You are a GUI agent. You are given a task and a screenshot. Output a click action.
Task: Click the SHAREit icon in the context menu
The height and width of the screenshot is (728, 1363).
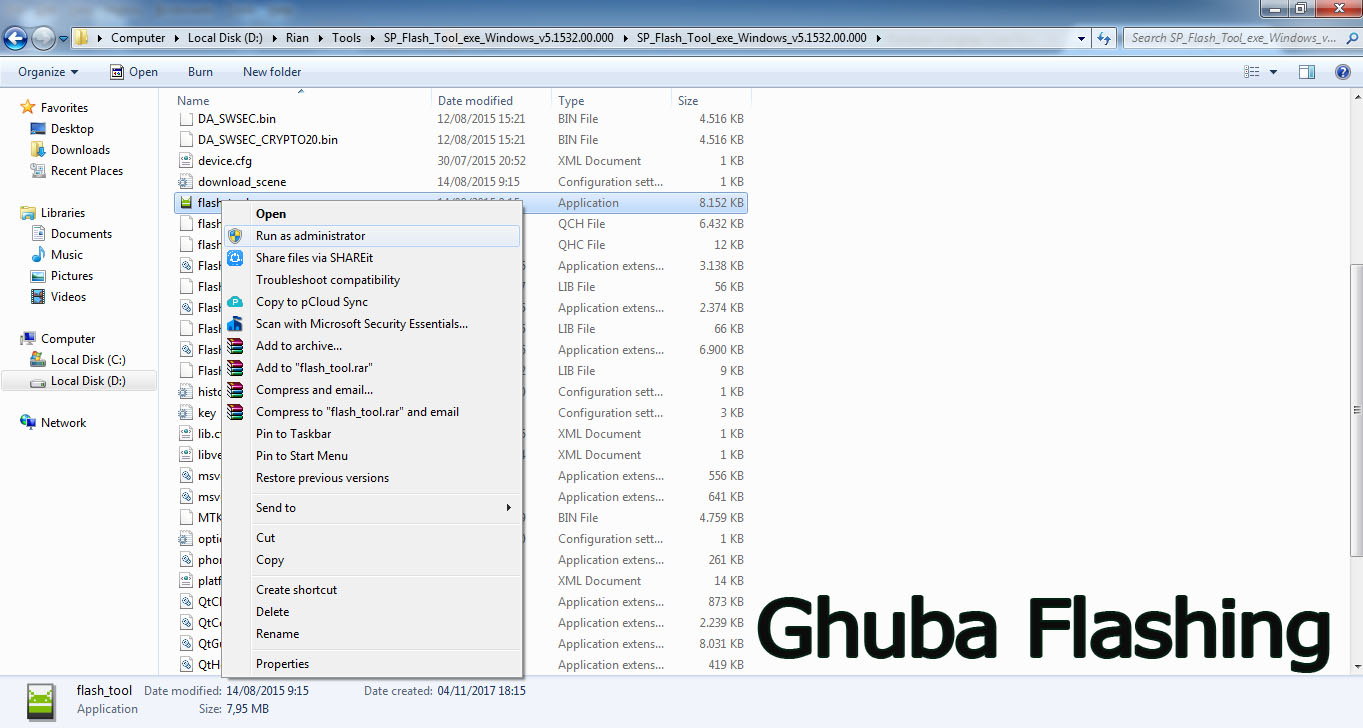[235, 257]
